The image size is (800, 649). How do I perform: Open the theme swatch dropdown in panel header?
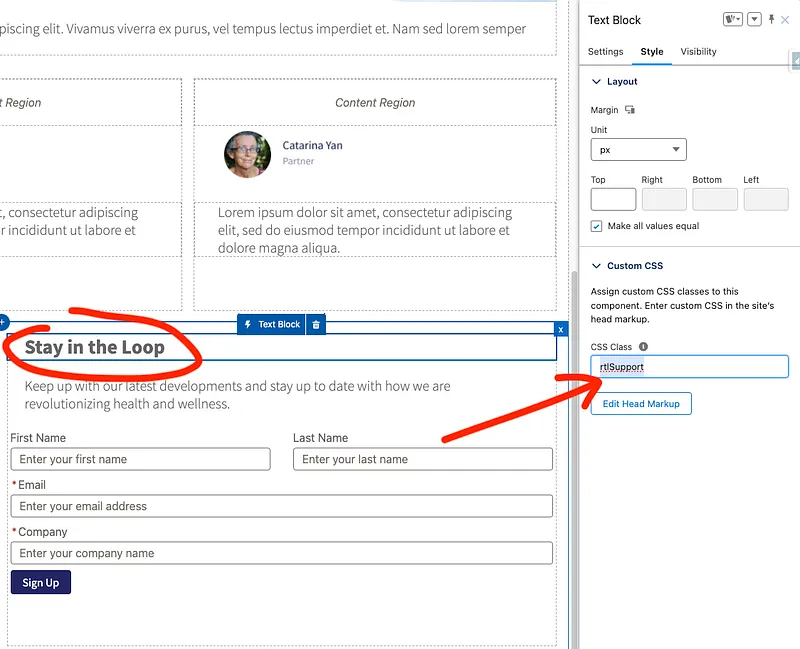[733, 19]
